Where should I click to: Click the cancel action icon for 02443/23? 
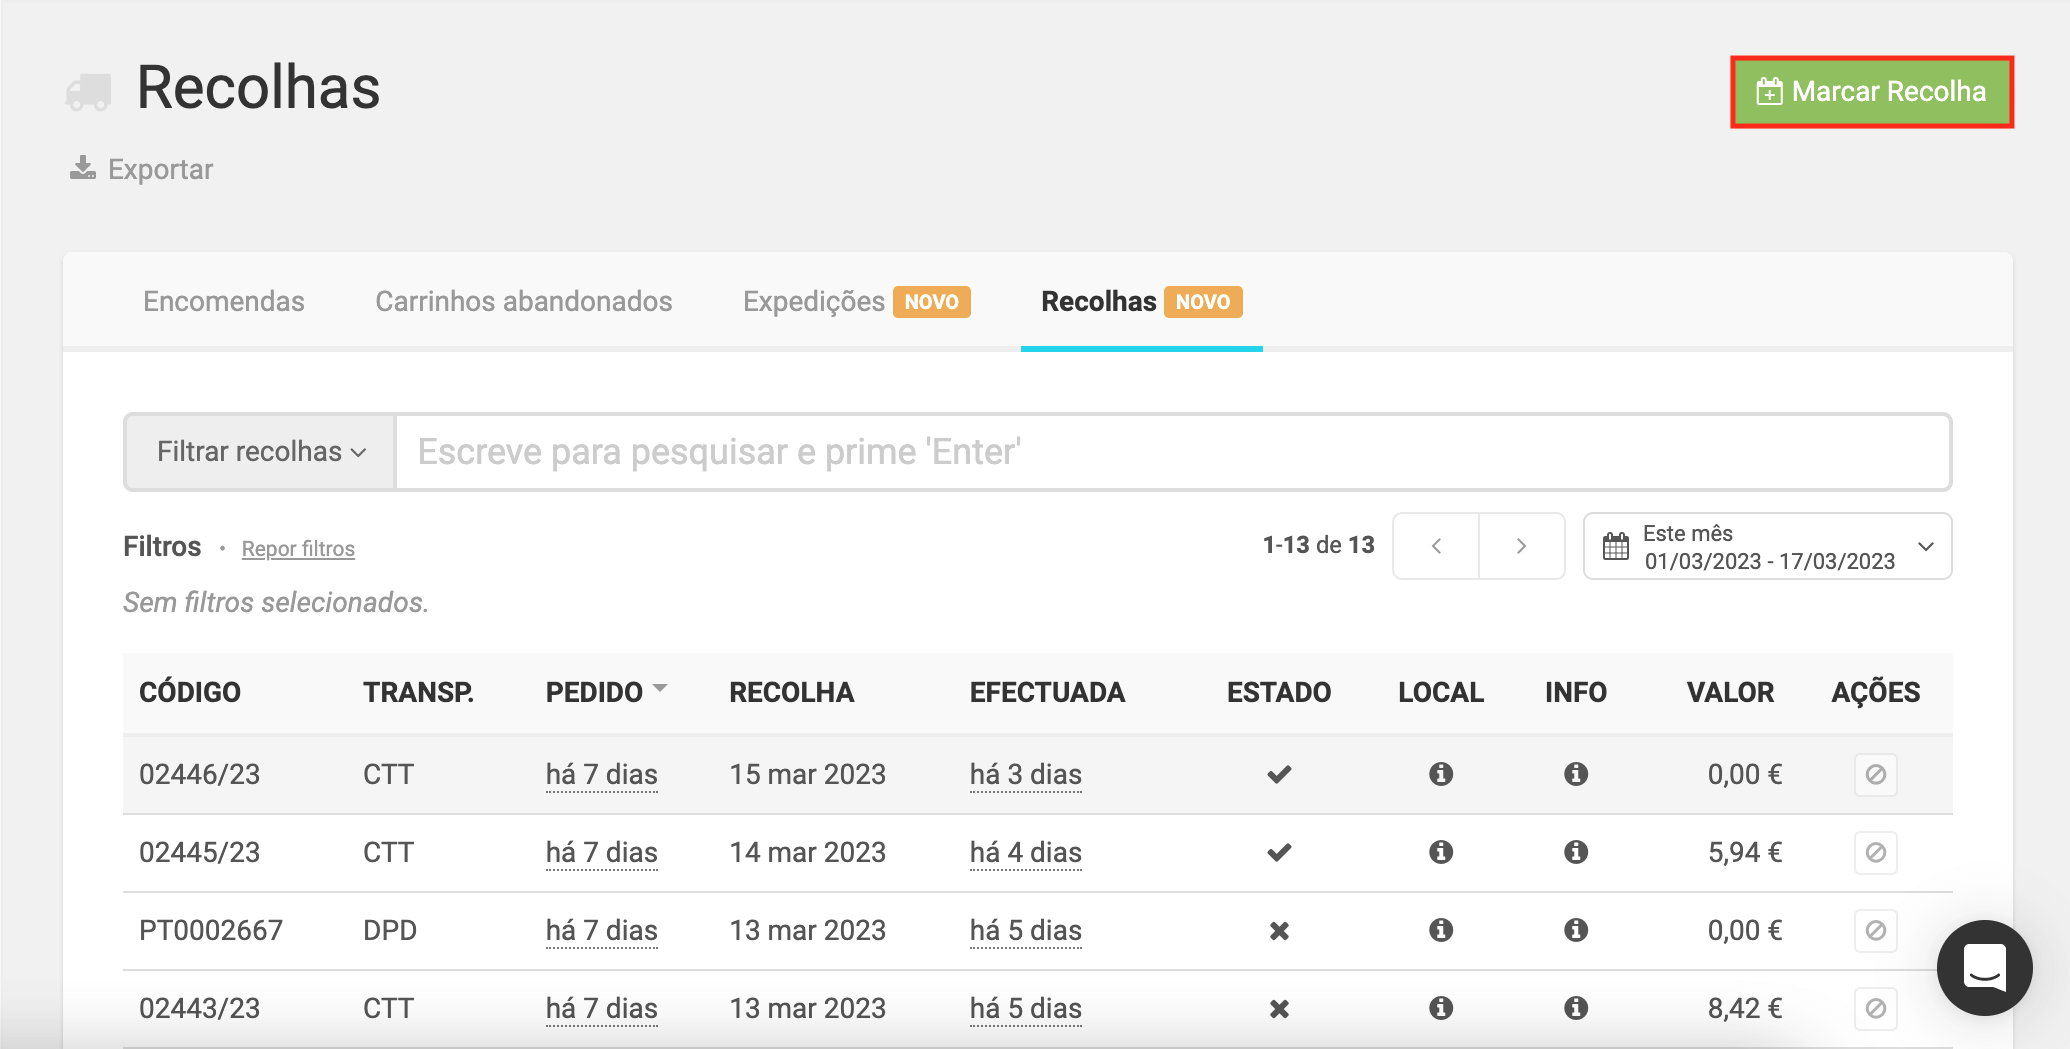1875,1008
